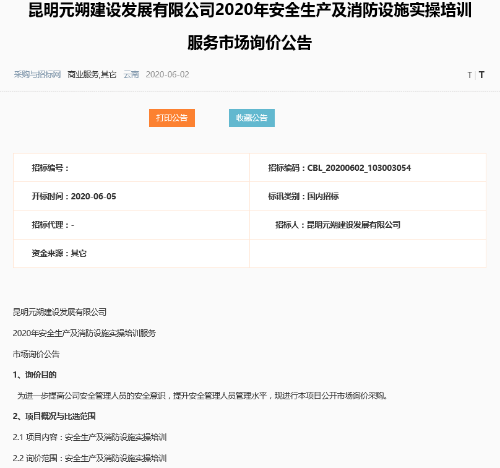The width and height of the screenshot is (500, 468).
Task: Select the code CBL_20200602_103003054
Action: tap(359, 168)
